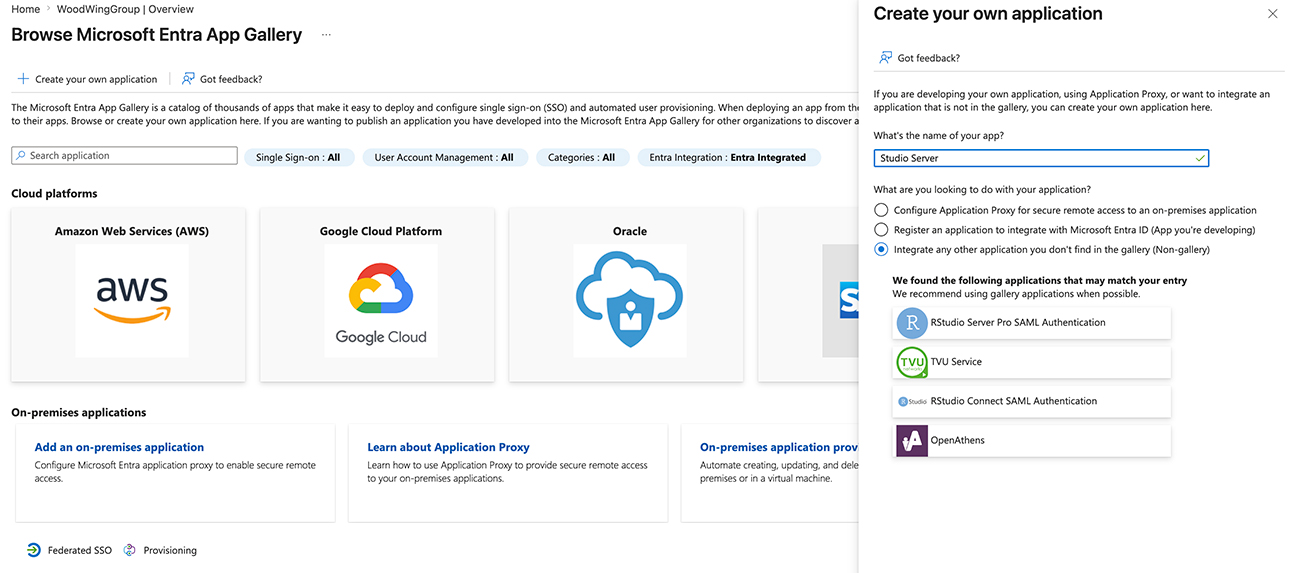The image size is (1300, 573).
Task: Open the Google Cloud Platform card title
Action: [x=381, y=231]
